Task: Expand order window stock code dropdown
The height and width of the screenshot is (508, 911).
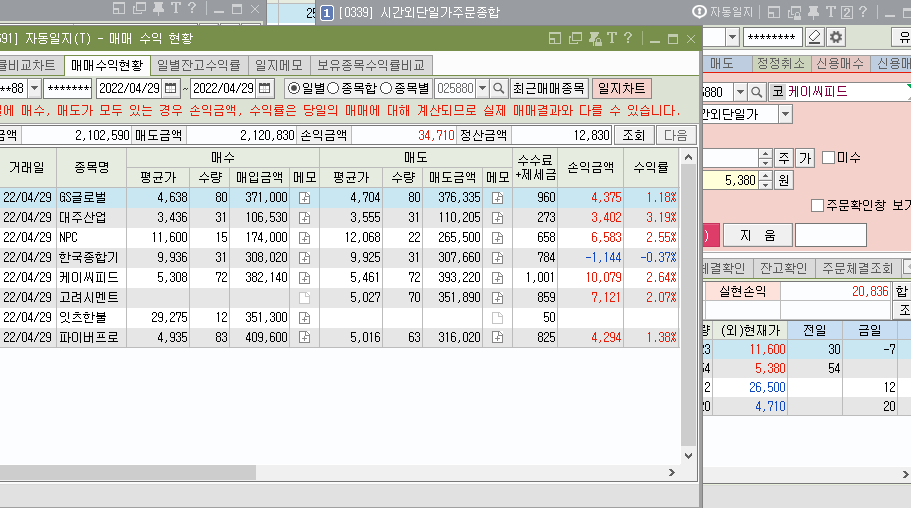Action: click(x=740, y=92)
